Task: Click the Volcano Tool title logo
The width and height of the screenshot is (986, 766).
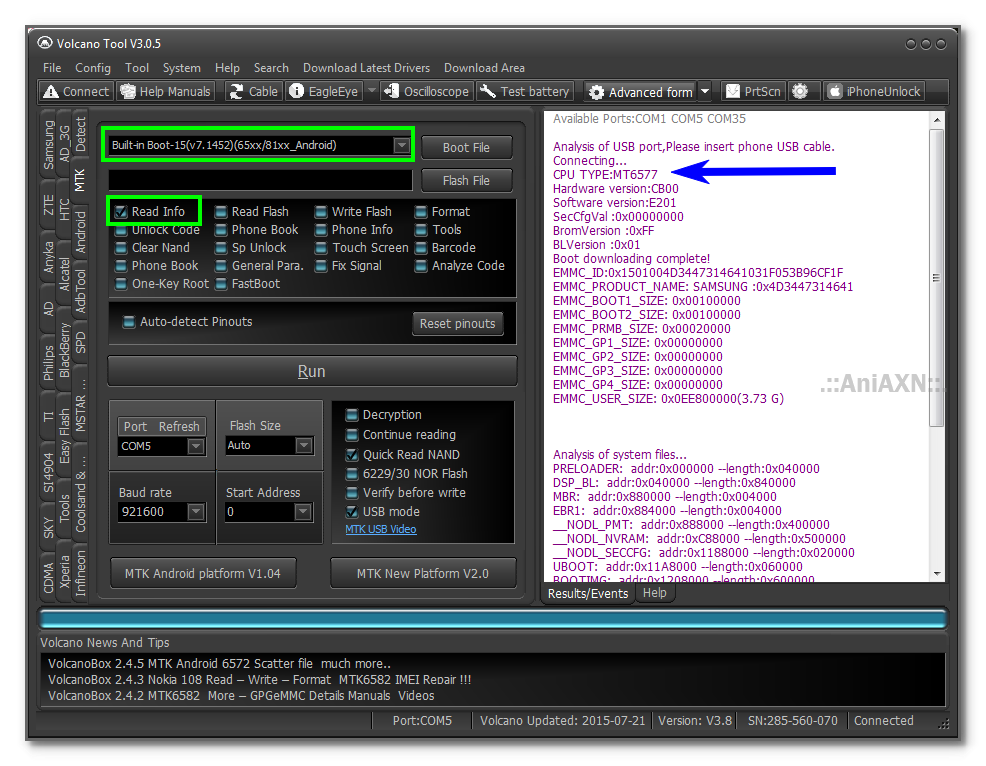Action: [x=45, y=43]
